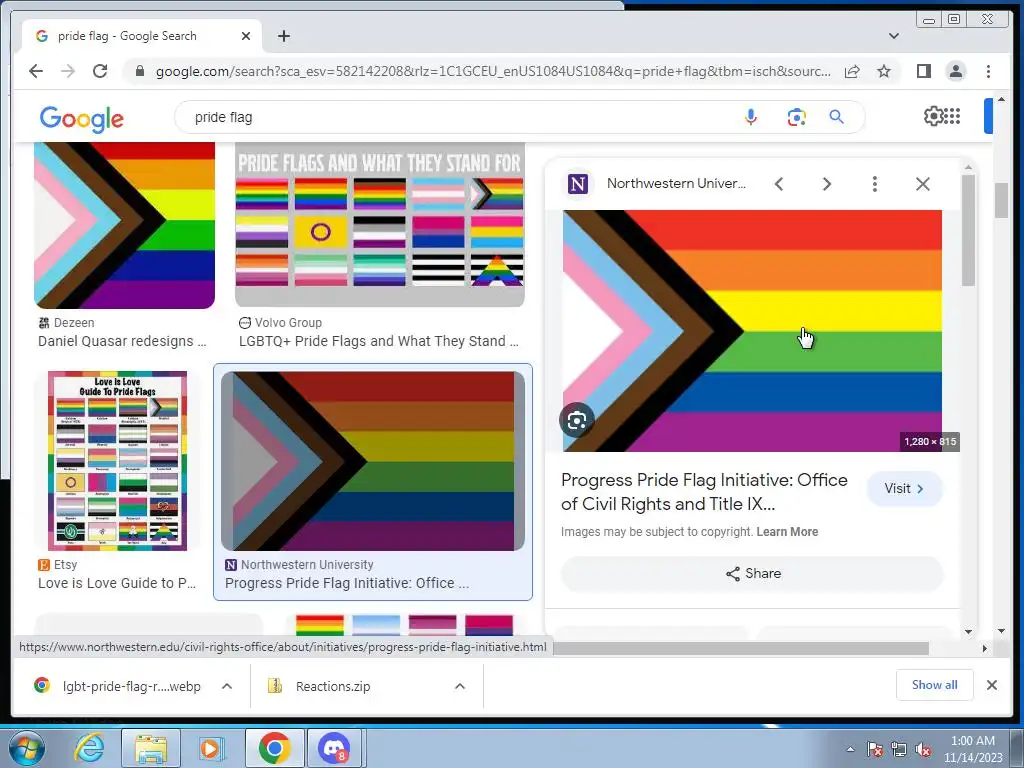
Task: Open Discord from the taskbar
Action: 334,748
